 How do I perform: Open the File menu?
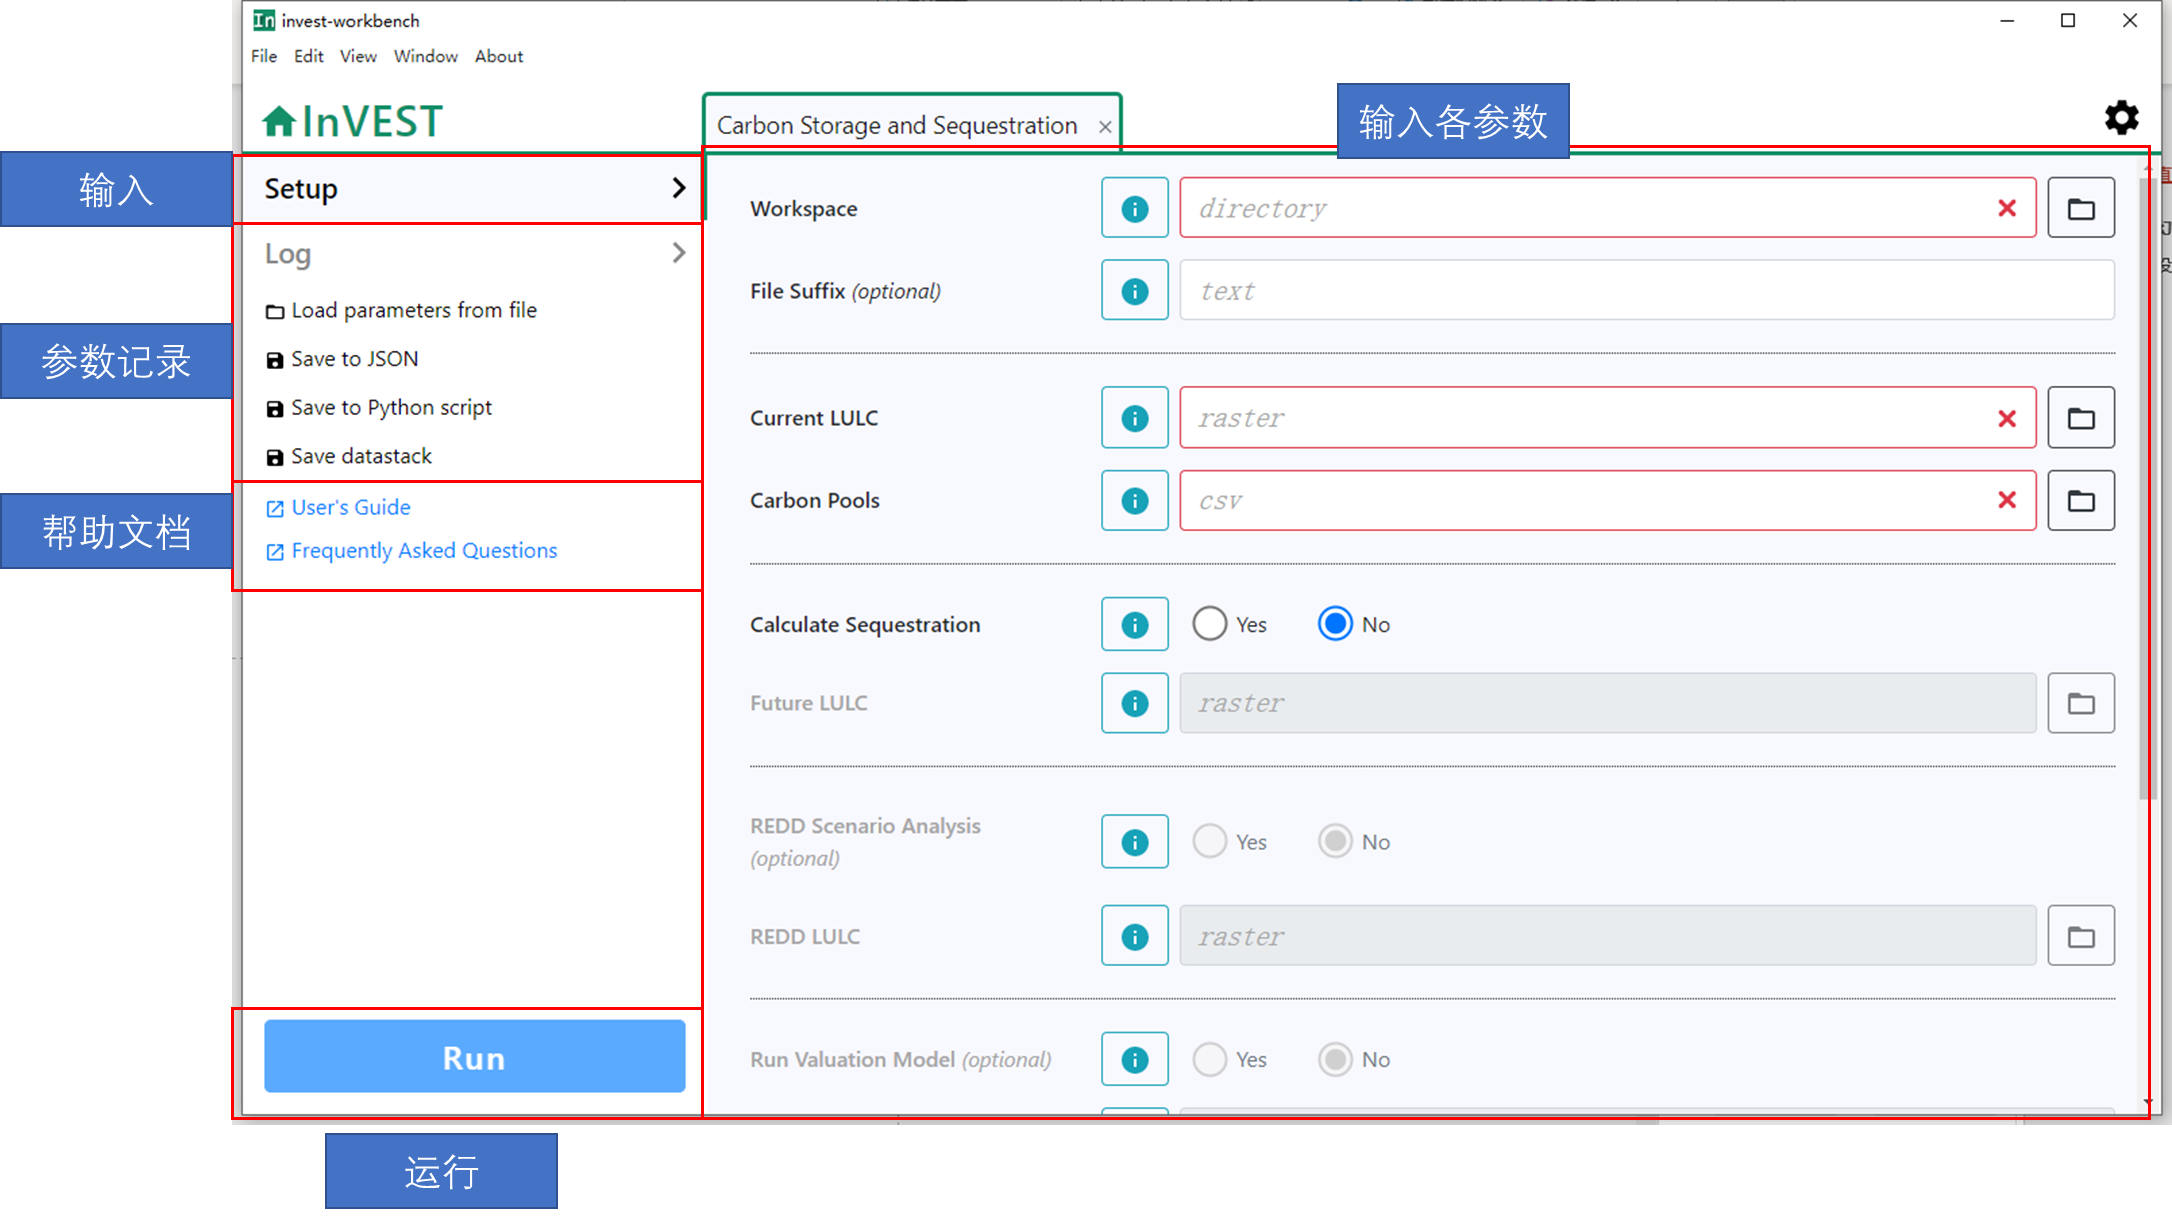click(264, 56)
